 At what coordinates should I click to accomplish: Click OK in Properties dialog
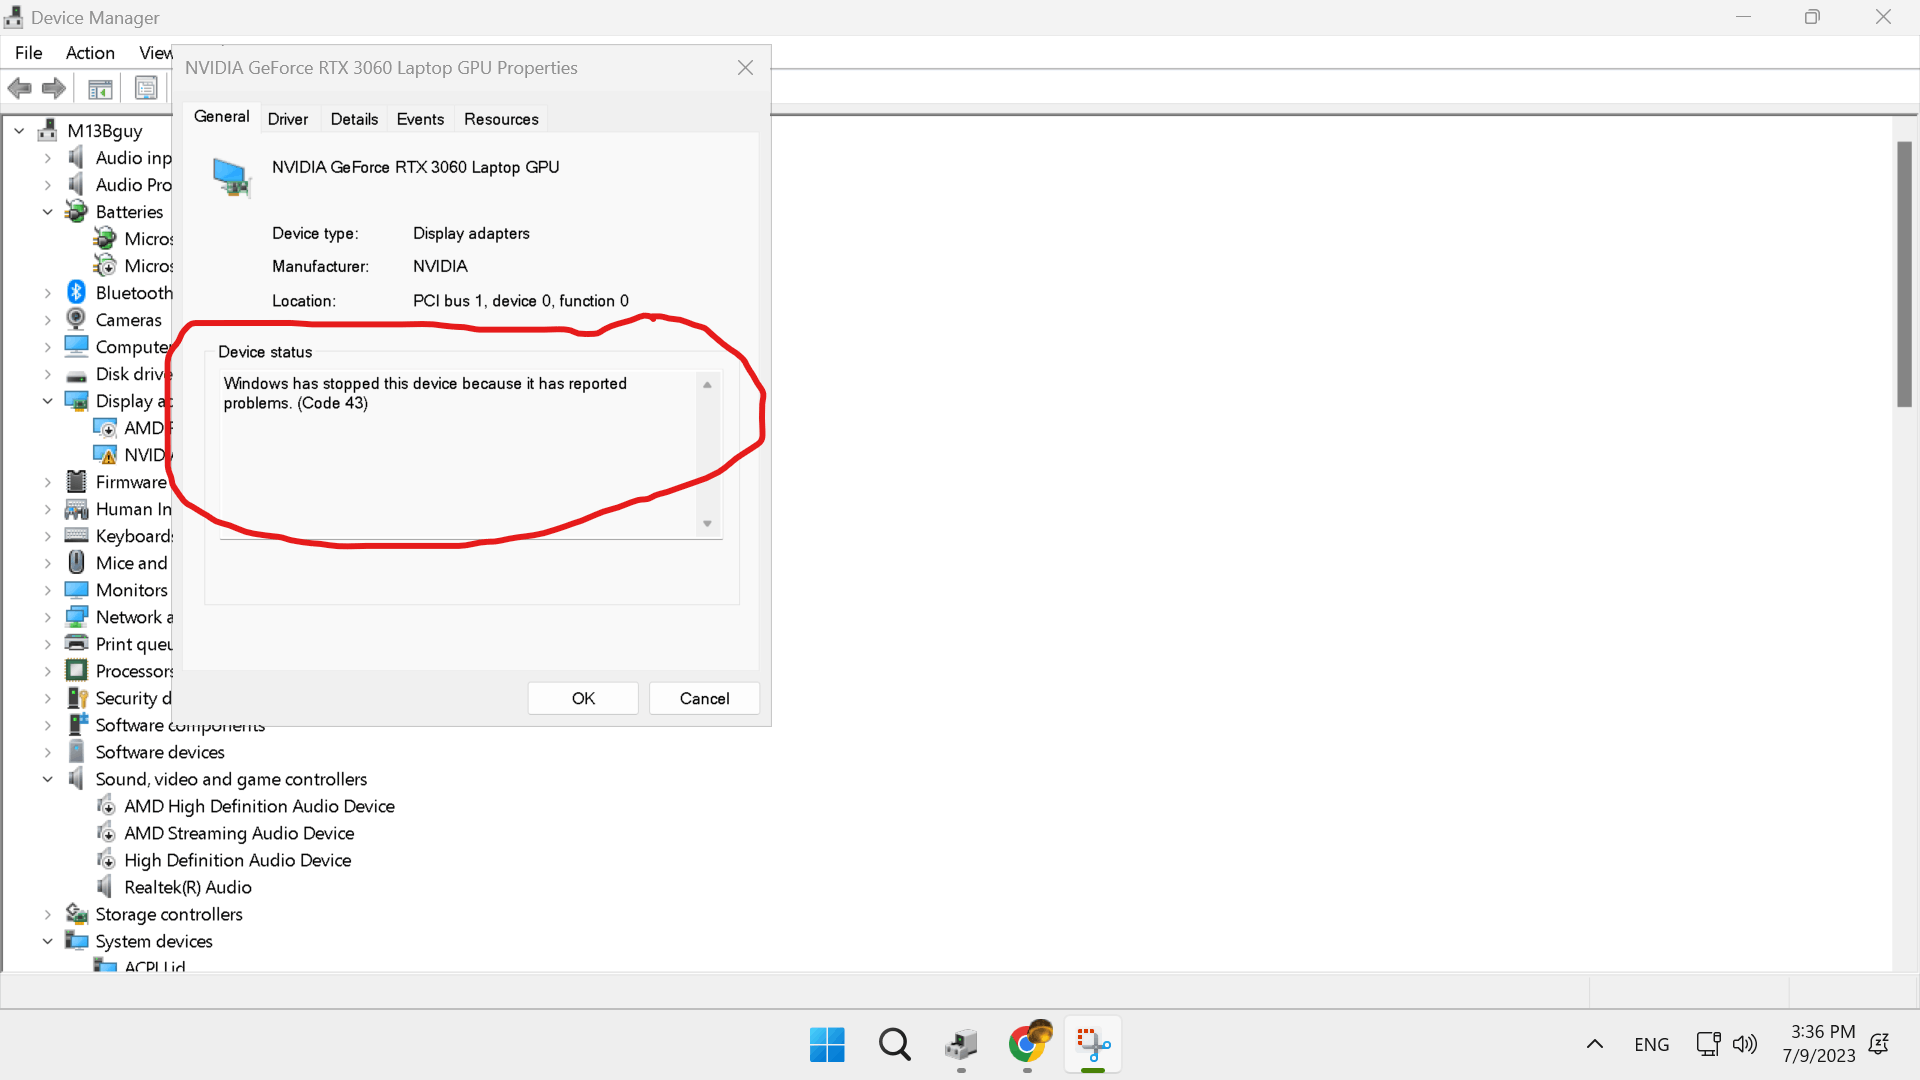(583, 698)
